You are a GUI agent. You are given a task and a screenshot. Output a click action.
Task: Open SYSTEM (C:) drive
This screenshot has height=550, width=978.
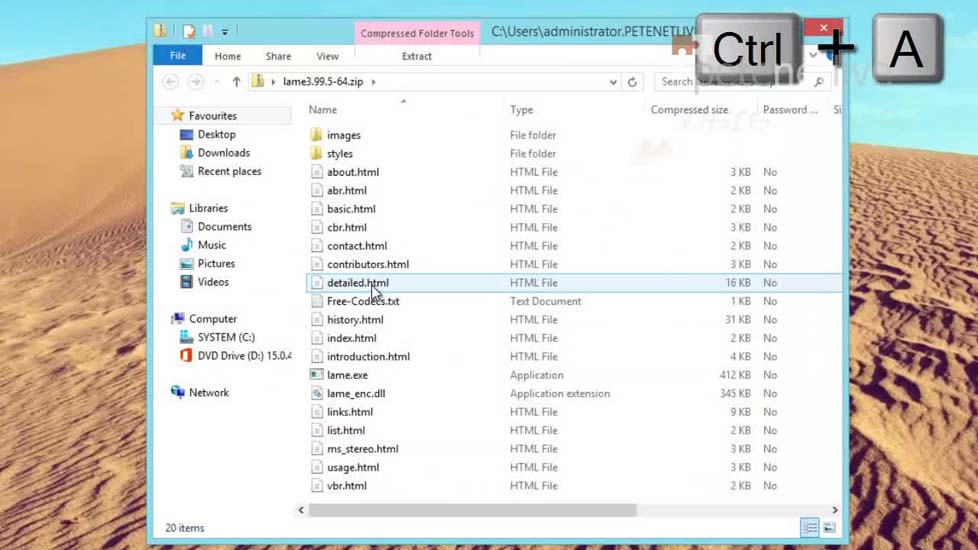tap(226, 337)
